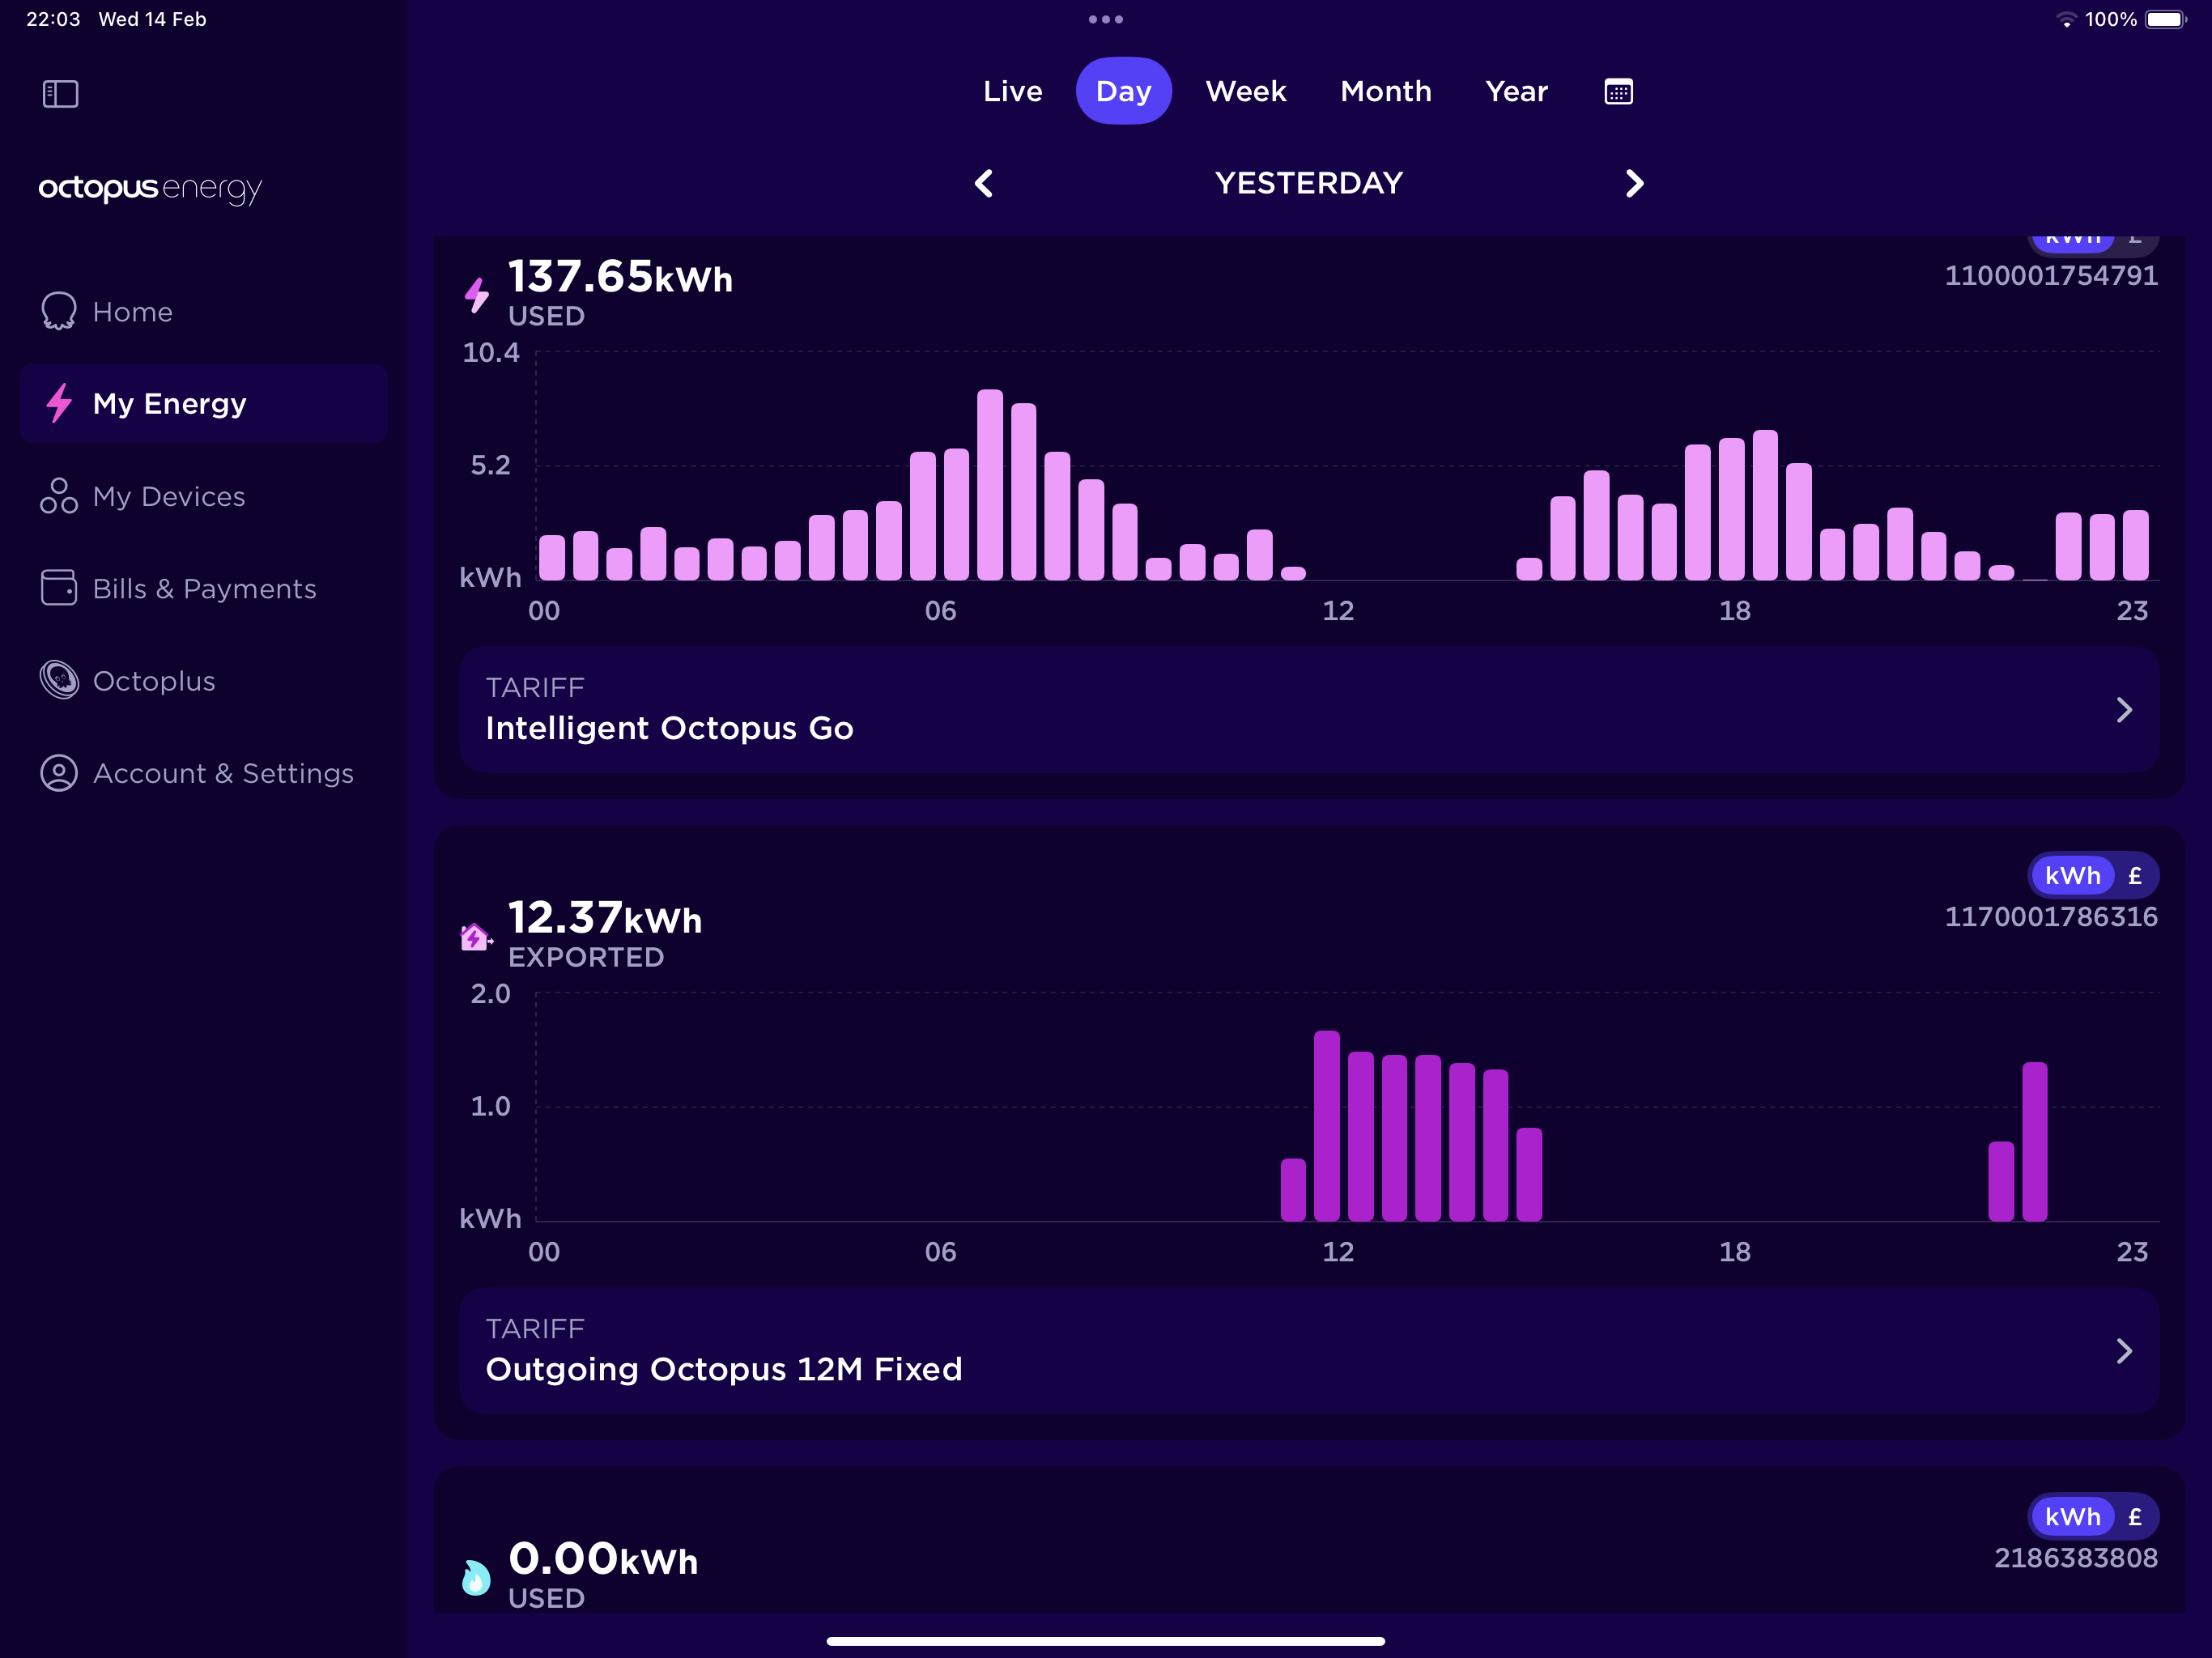Open the Intelligent Octopus Go tariff card

[x=1309, y=709]
